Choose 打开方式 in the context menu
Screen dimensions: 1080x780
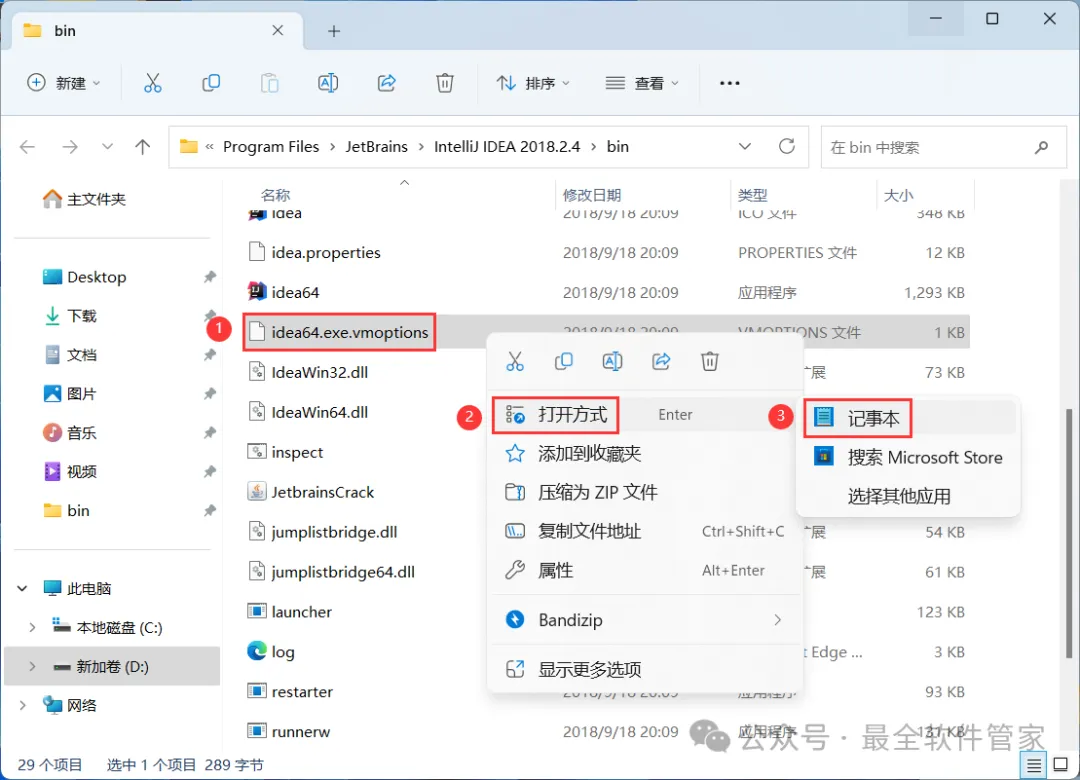point(645,415)
